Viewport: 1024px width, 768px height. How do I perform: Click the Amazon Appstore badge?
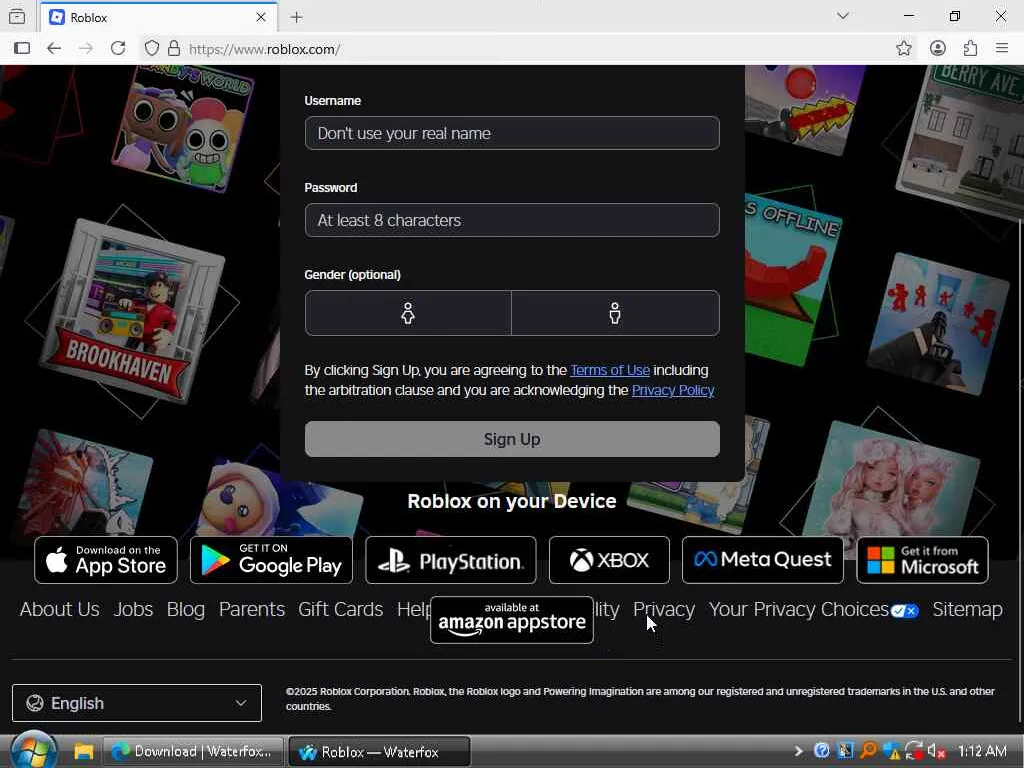512,620
